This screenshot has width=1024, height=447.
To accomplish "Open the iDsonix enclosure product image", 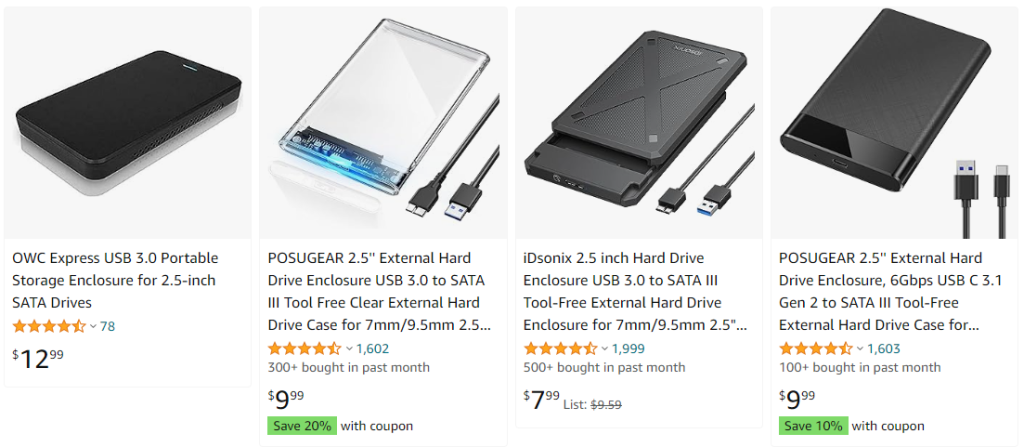I will tap(639, 123).
